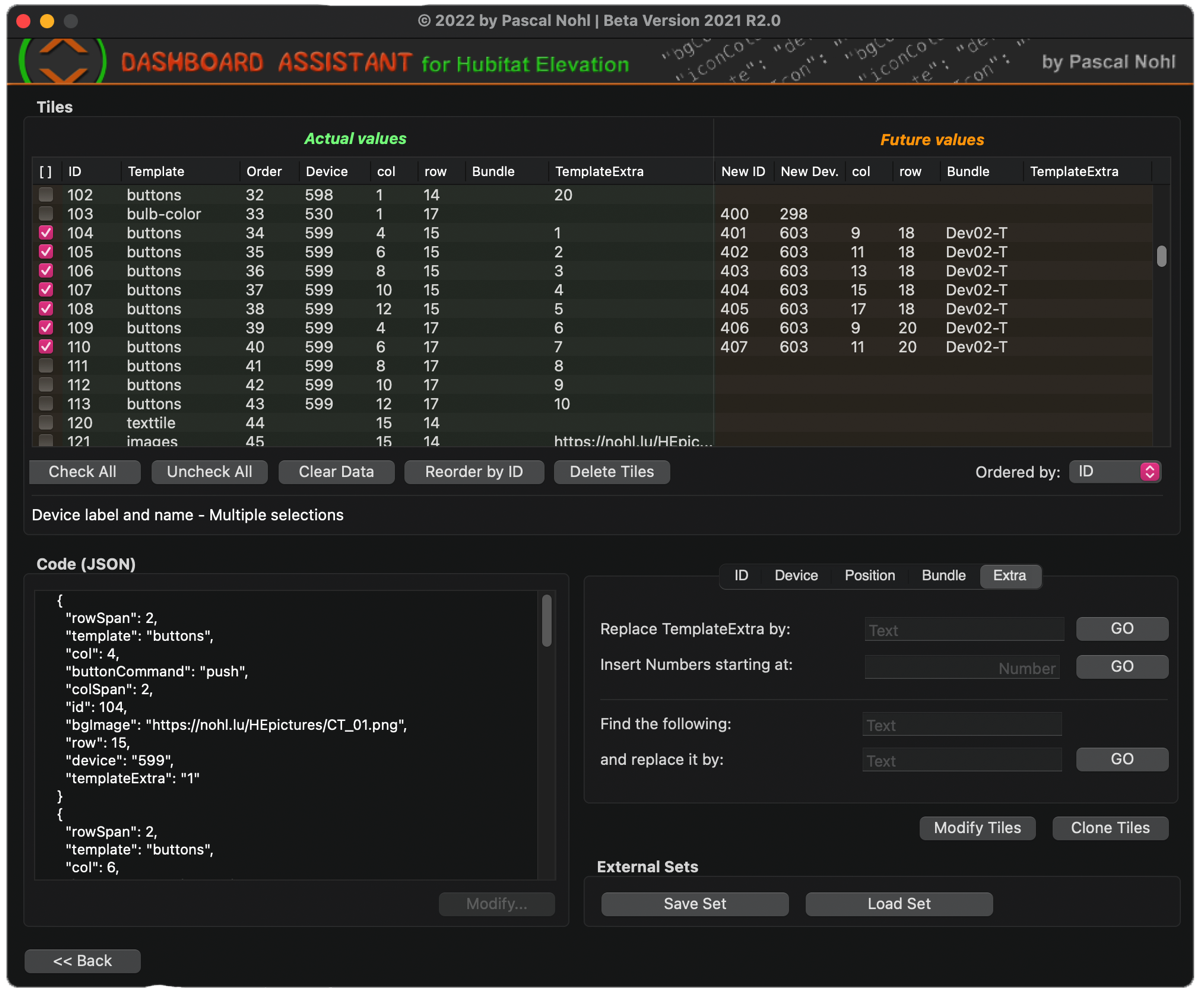Image resolution: width=1200 pixels, height=992 pixels.
Task: Click the Uncheck All button
Action: (209, 472)
